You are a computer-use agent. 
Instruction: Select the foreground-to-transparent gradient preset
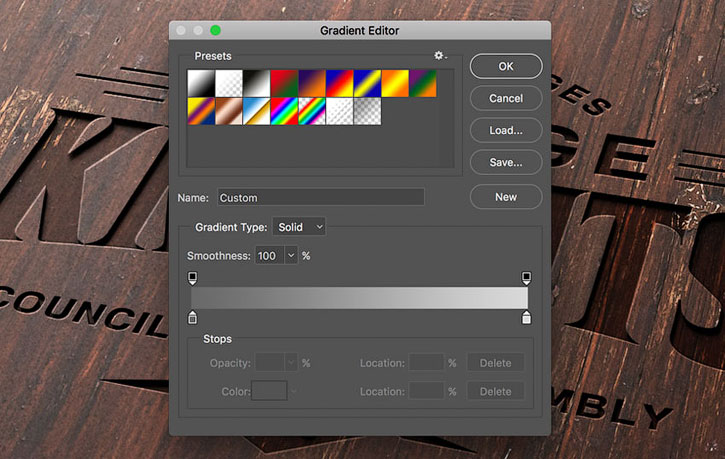pos(229,83)
